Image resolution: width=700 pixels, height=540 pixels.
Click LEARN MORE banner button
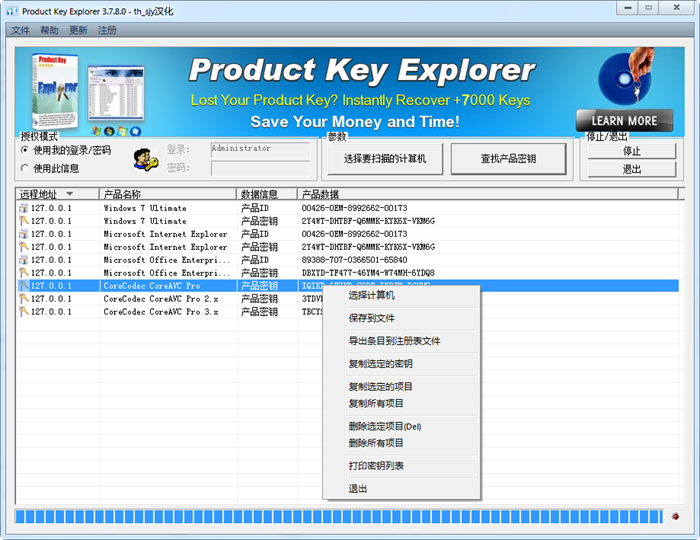[x=624, y=120]
